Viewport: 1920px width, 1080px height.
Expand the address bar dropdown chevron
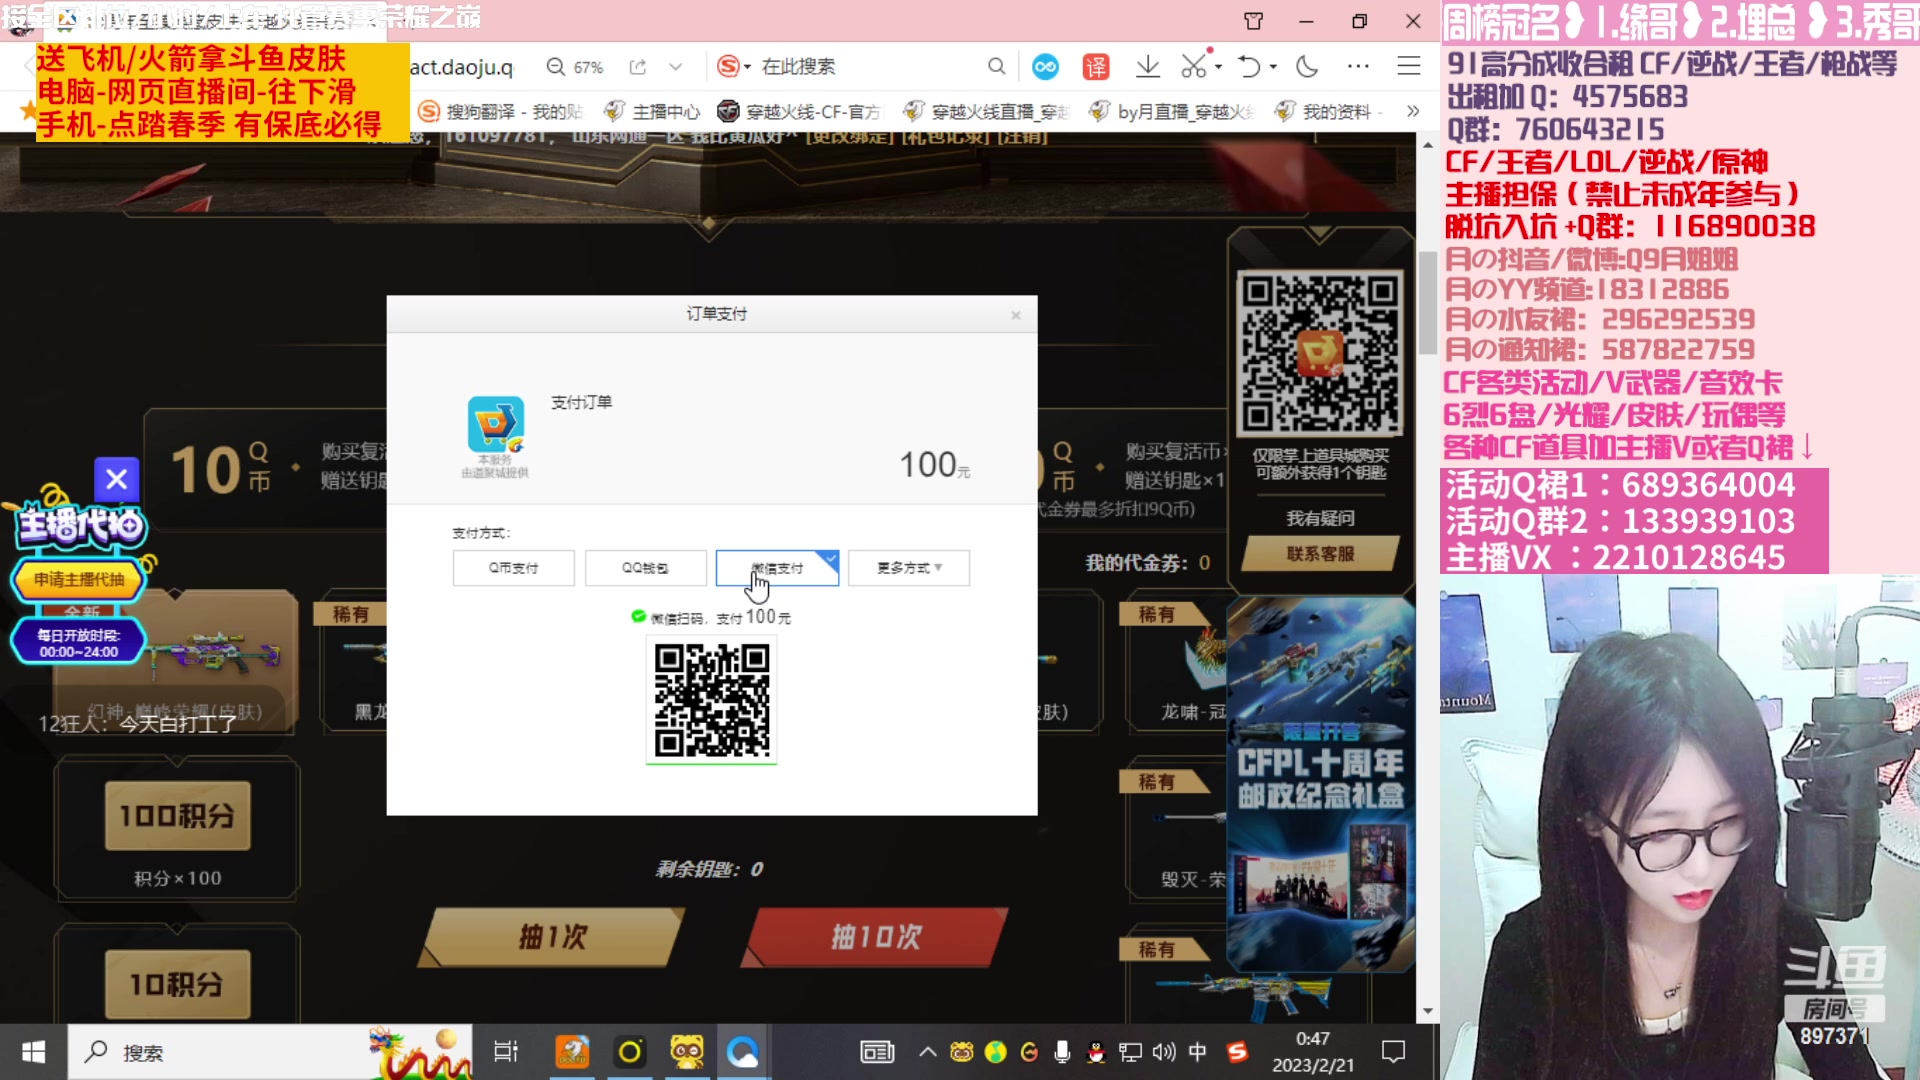coord(676,67)
